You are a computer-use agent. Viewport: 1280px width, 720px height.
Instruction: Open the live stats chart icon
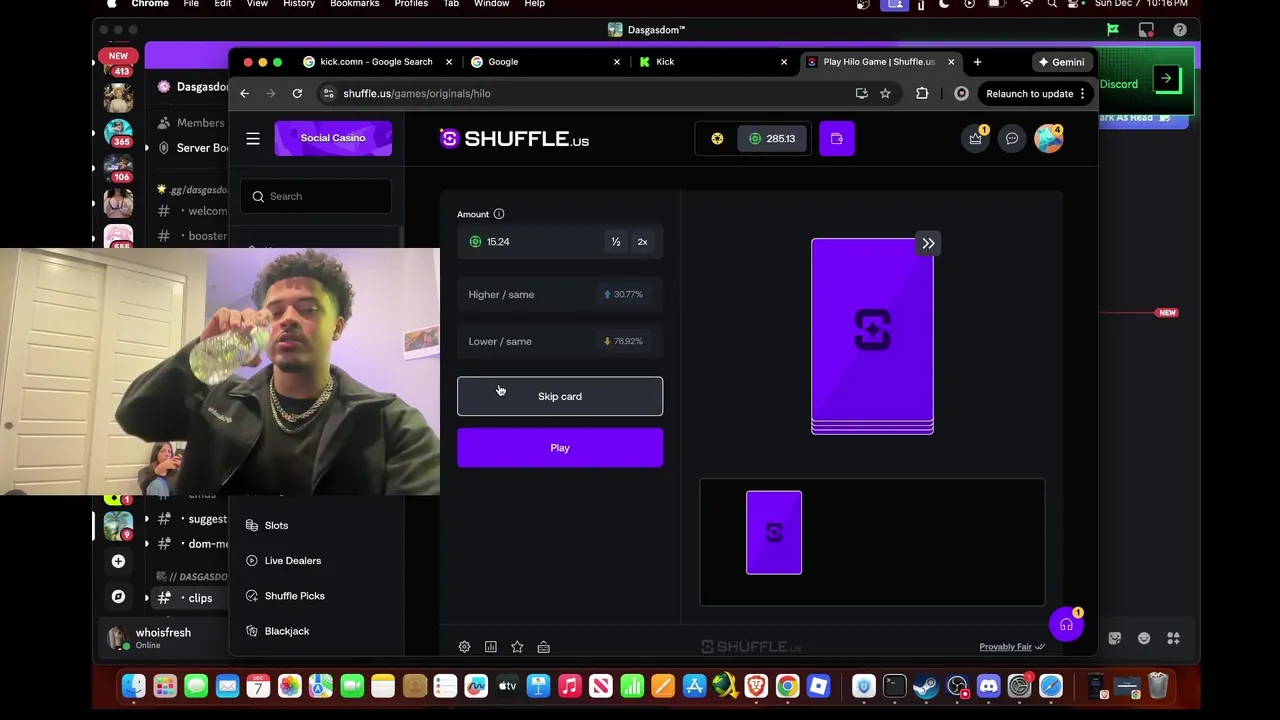[x=491, y=647]
